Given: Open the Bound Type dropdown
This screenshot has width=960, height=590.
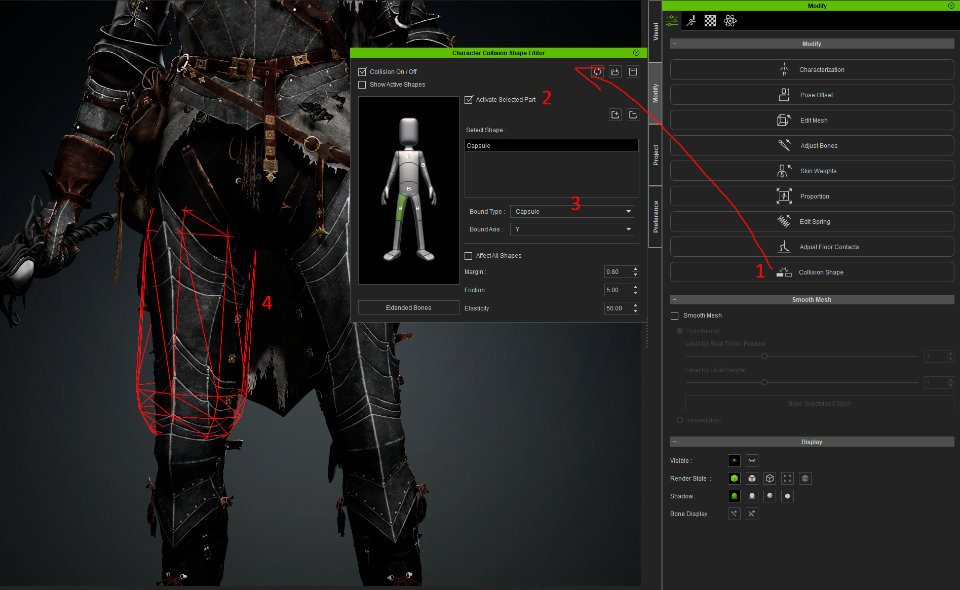Looking at the screenshot, I should click(572, 212).
